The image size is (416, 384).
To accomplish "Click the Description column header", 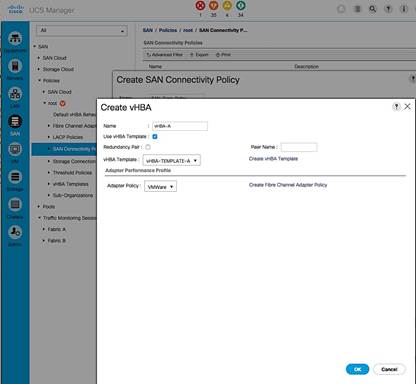I will 306,67.
